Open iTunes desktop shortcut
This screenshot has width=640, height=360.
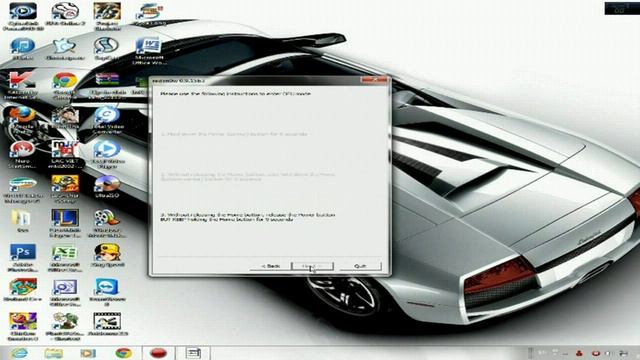22,49
